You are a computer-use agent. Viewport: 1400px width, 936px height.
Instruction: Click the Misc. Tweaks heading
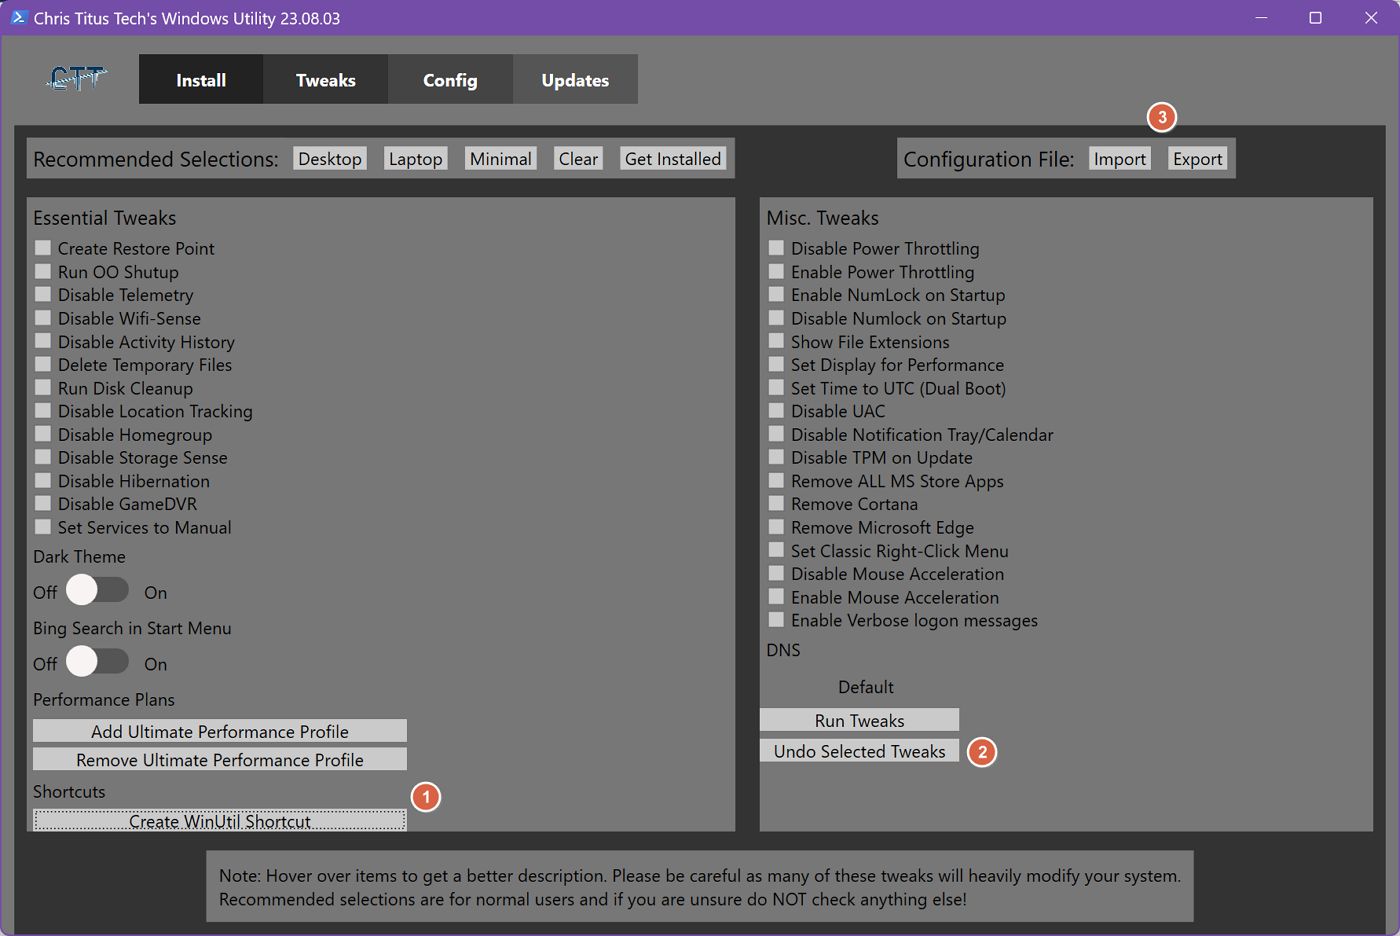pyautogui.click(x=823, y=218)
